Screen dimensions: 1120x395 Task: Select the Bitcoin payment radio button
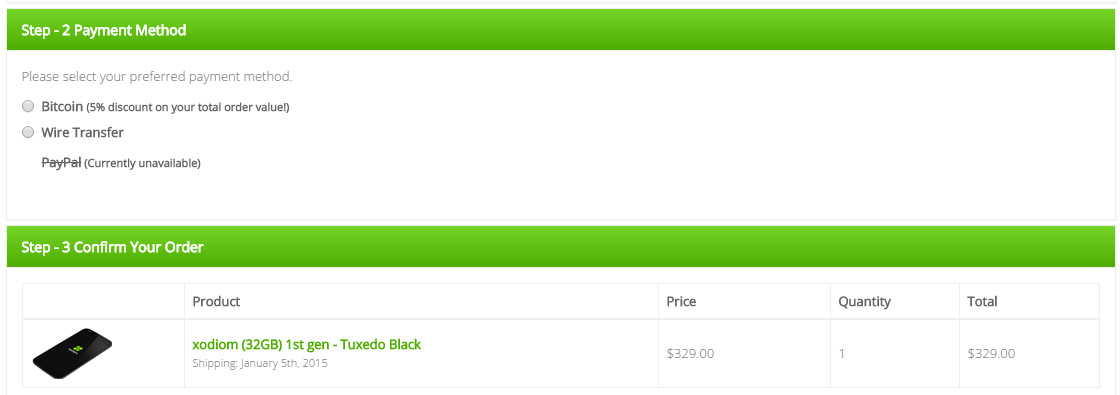(28, 106)
